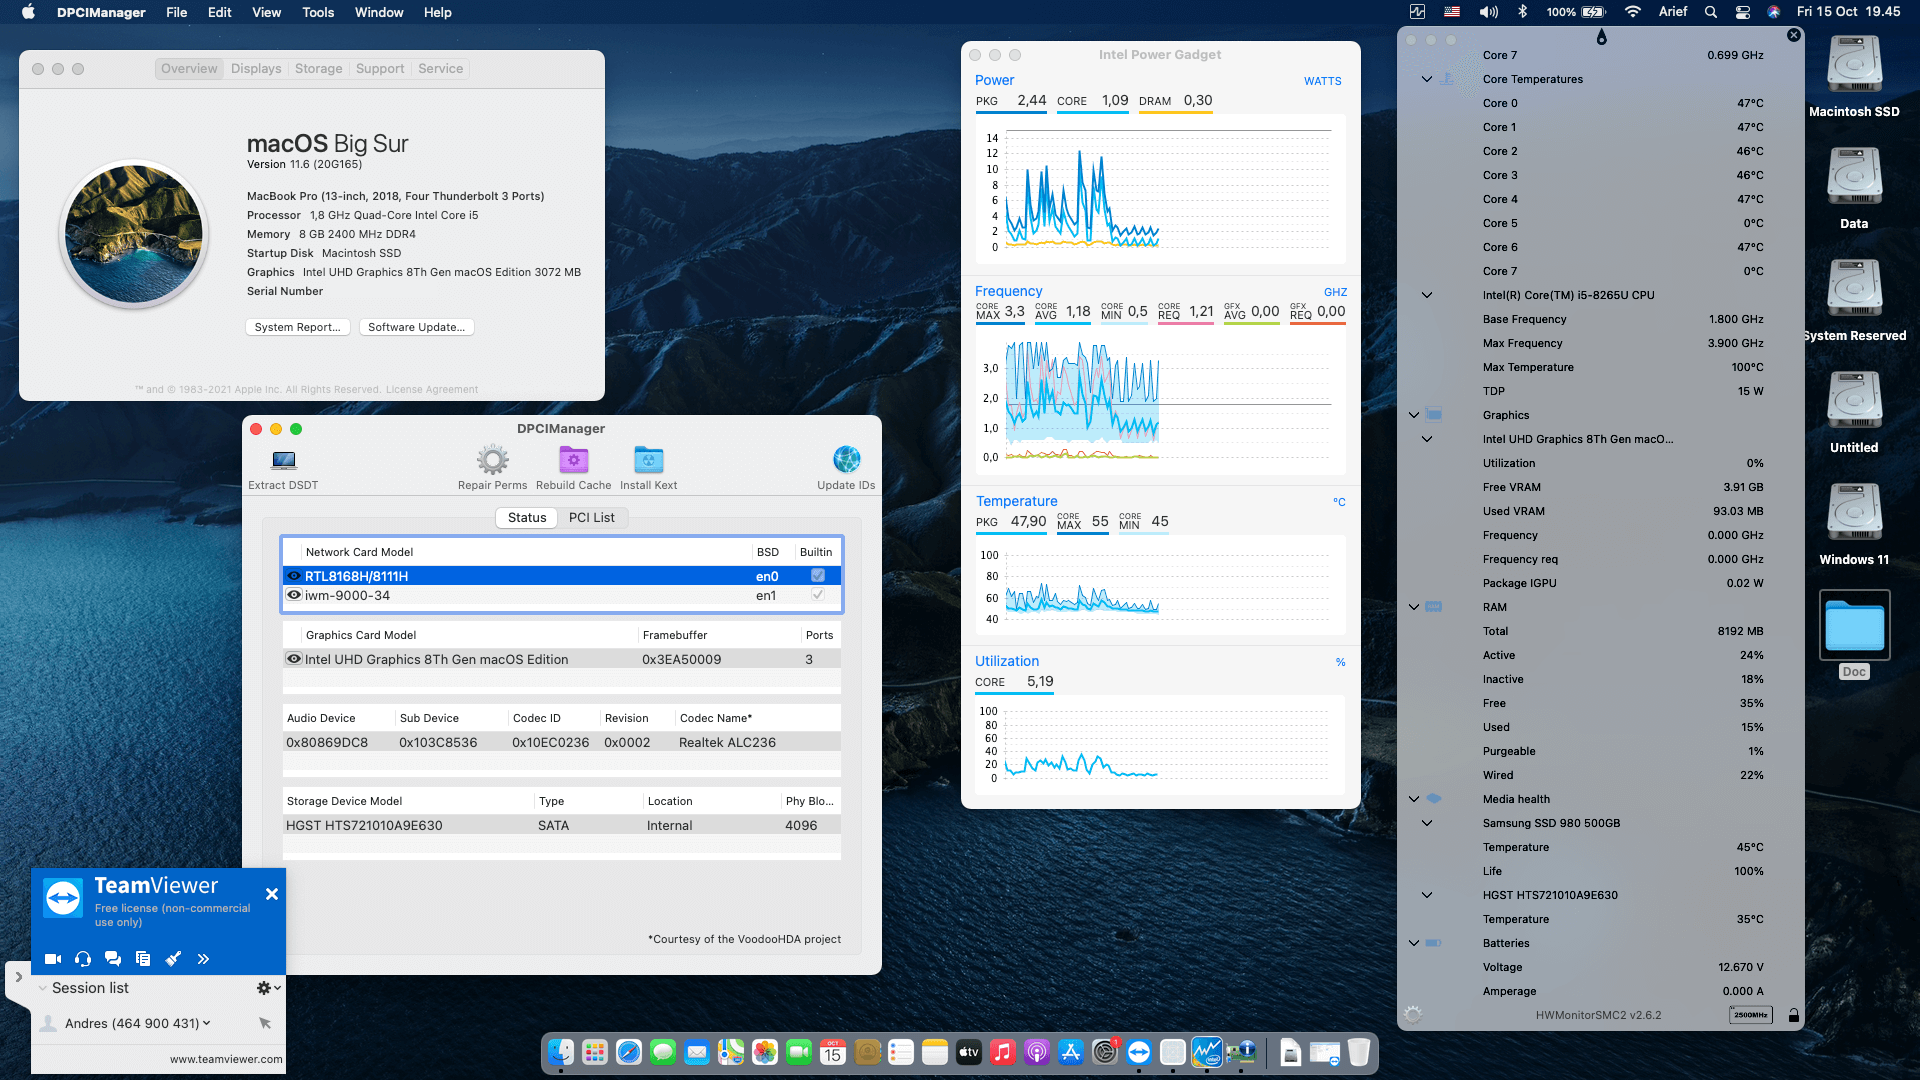Screen dimensions: 1920x1080
Task: Click the Rebuild Cache toolbar icon
Action: pos(573,460)
